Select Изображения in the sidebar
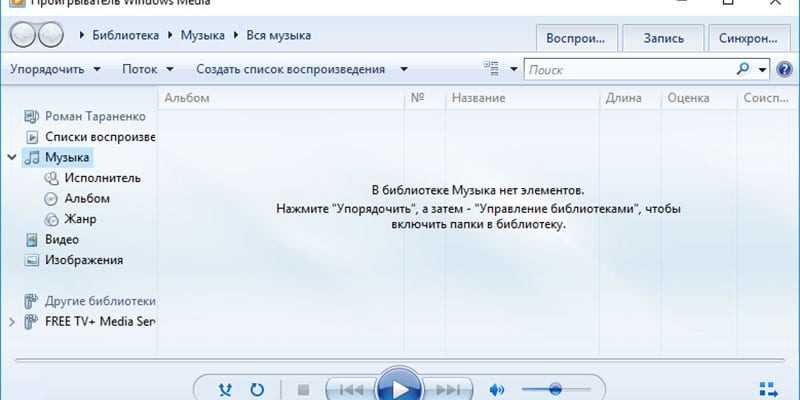Image resolution: width=800 pixels, height=400 pixels. (84, 260)
